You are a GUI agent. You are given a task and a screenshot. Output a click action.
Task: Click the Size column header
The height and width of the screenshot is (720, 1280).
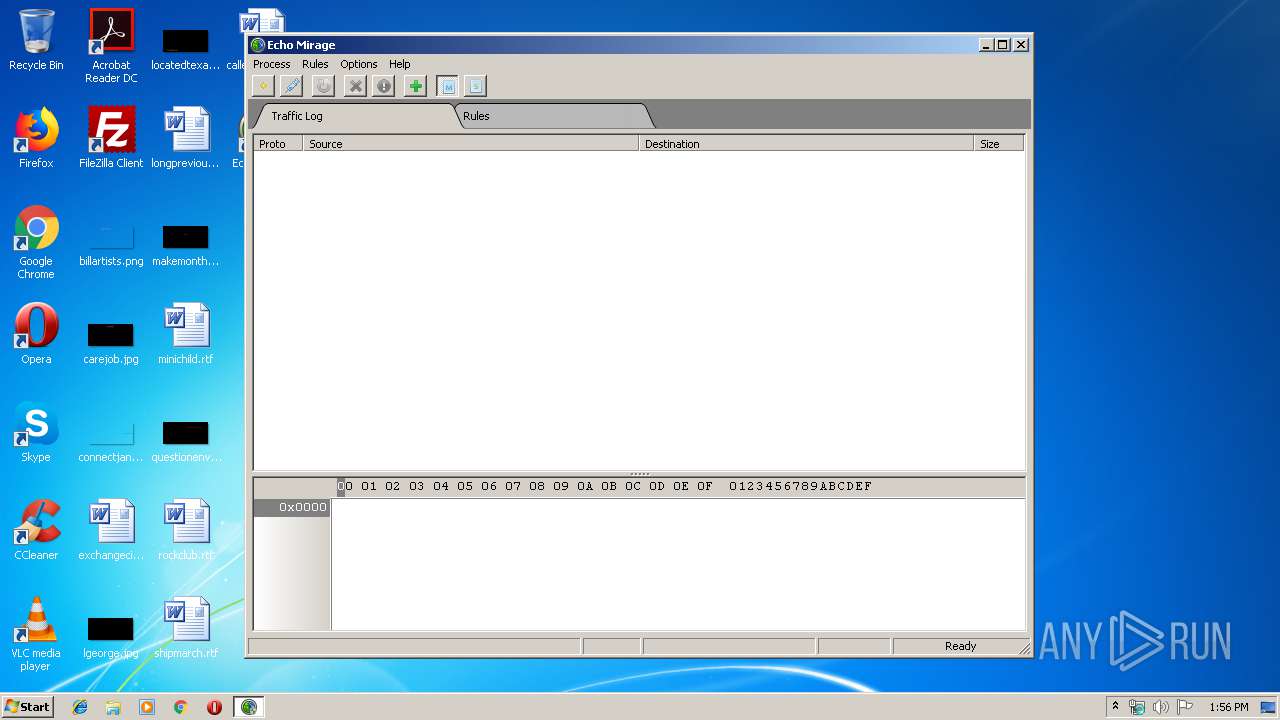coord(999,144)
